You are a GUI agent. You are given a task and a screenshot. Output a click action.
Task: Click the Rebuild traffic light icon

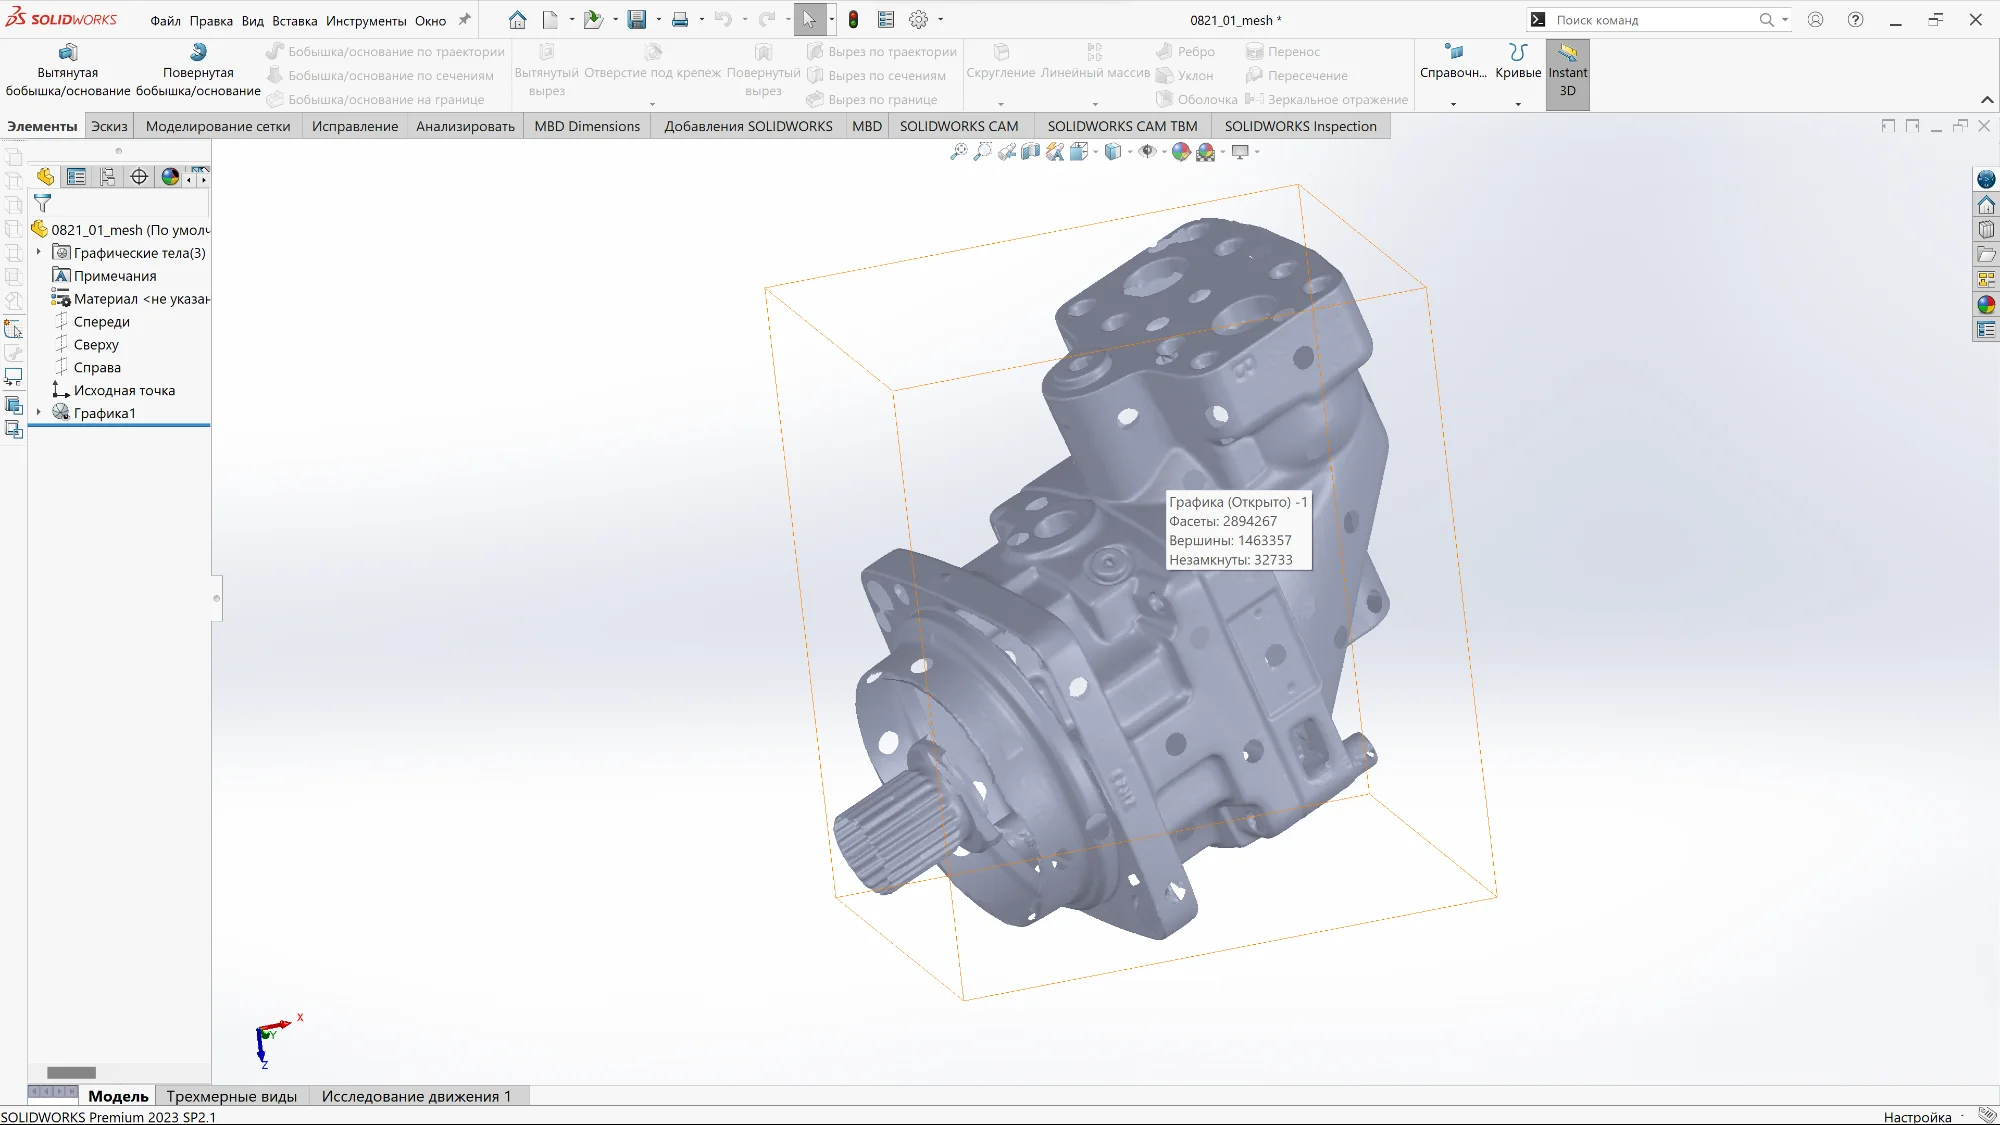coord(853,20)
